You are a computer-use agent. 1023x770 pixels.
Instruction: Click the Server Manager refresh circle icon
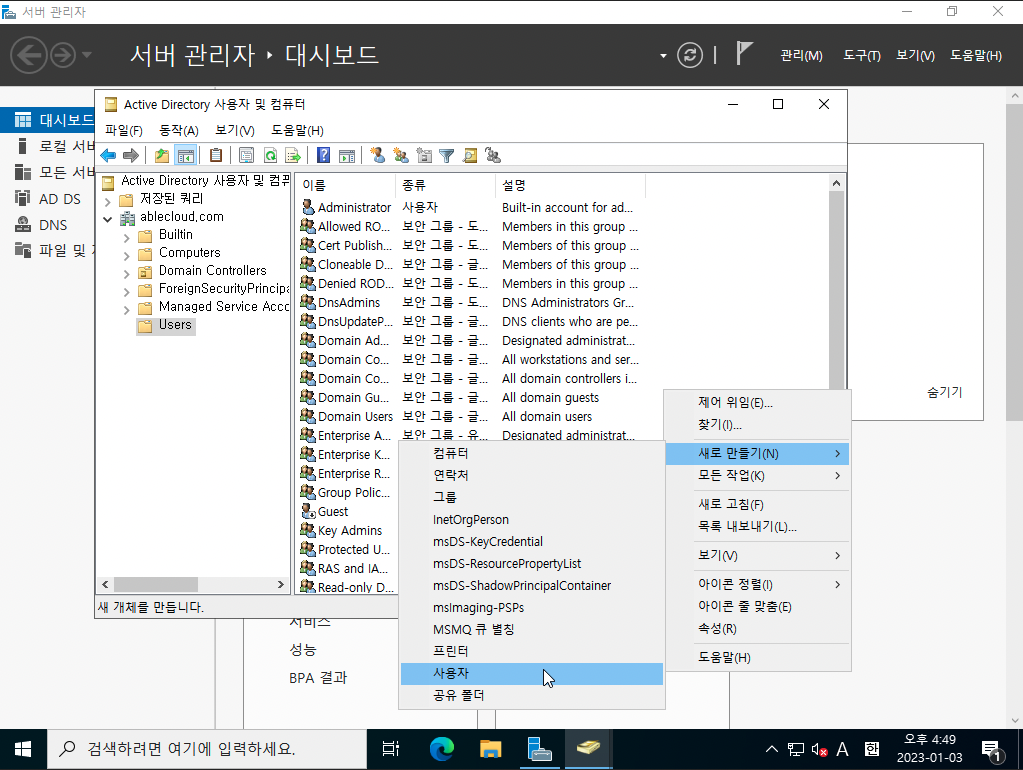[690, 55]
